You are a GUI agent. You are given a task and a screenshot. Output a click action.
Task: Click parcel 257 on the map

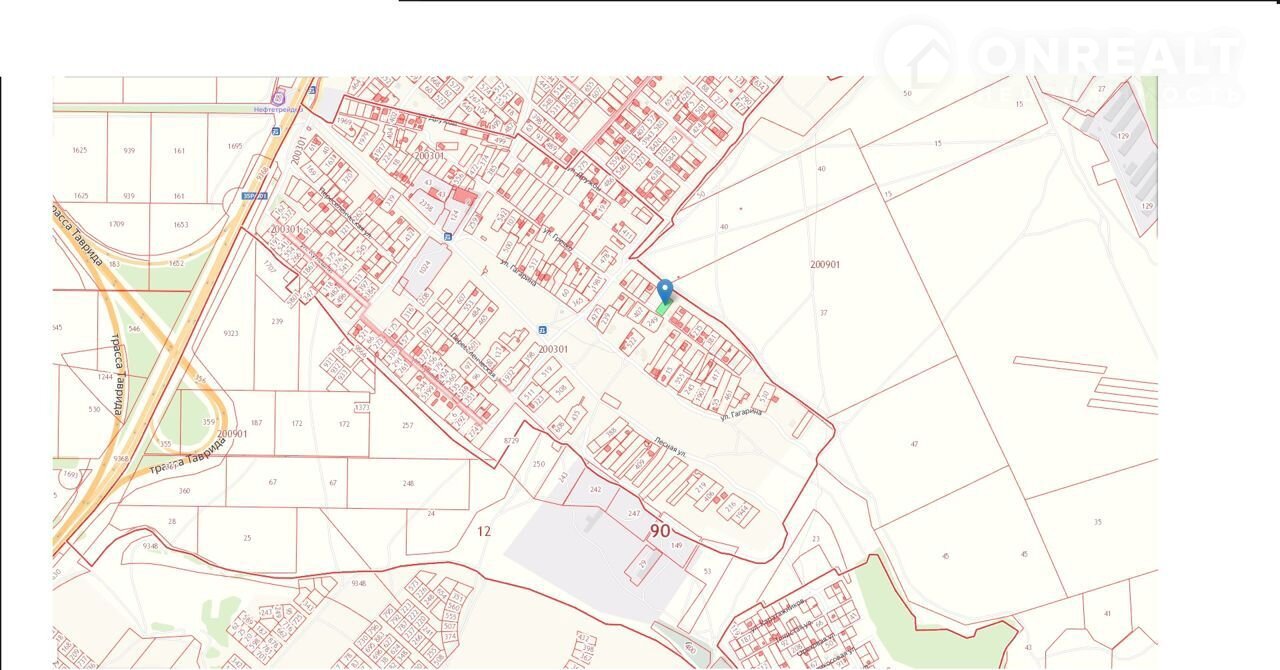coord(407,426)
